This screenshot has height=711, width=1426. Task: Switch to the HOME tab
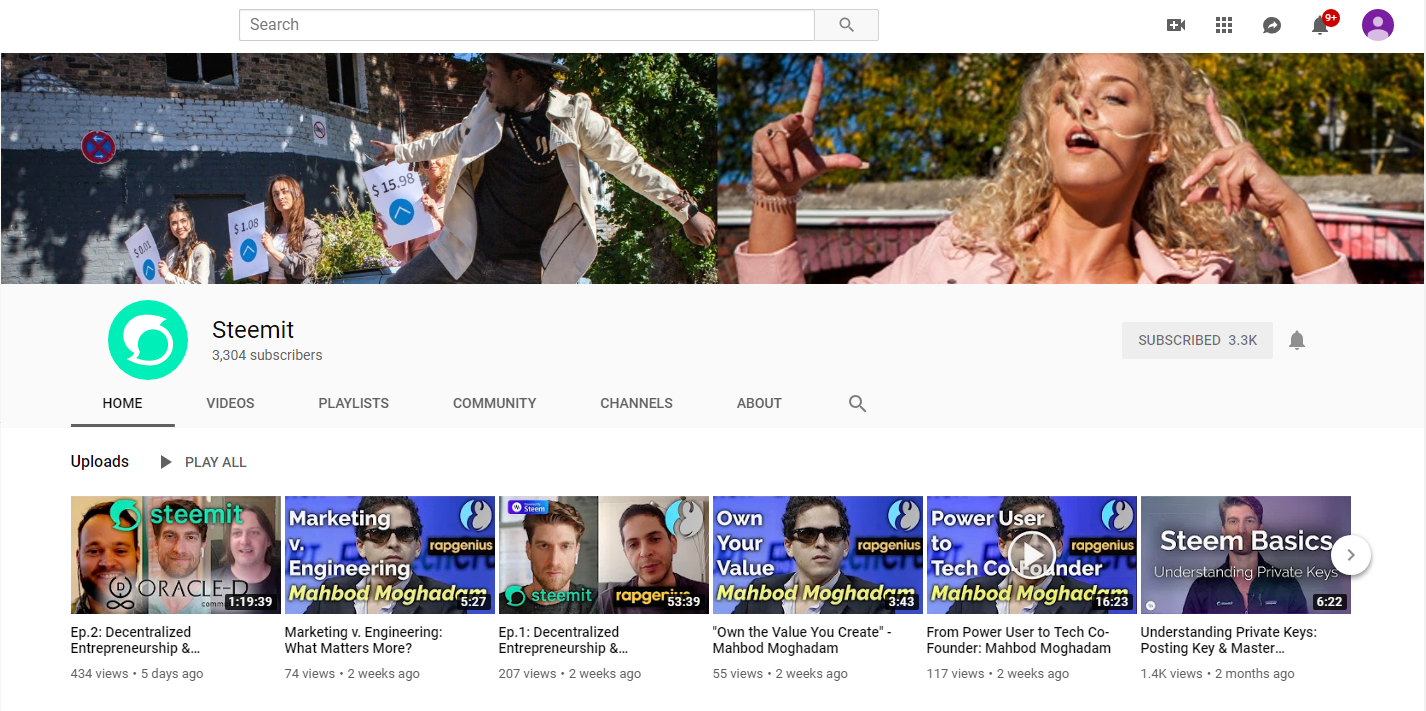(x=123, y=403)
